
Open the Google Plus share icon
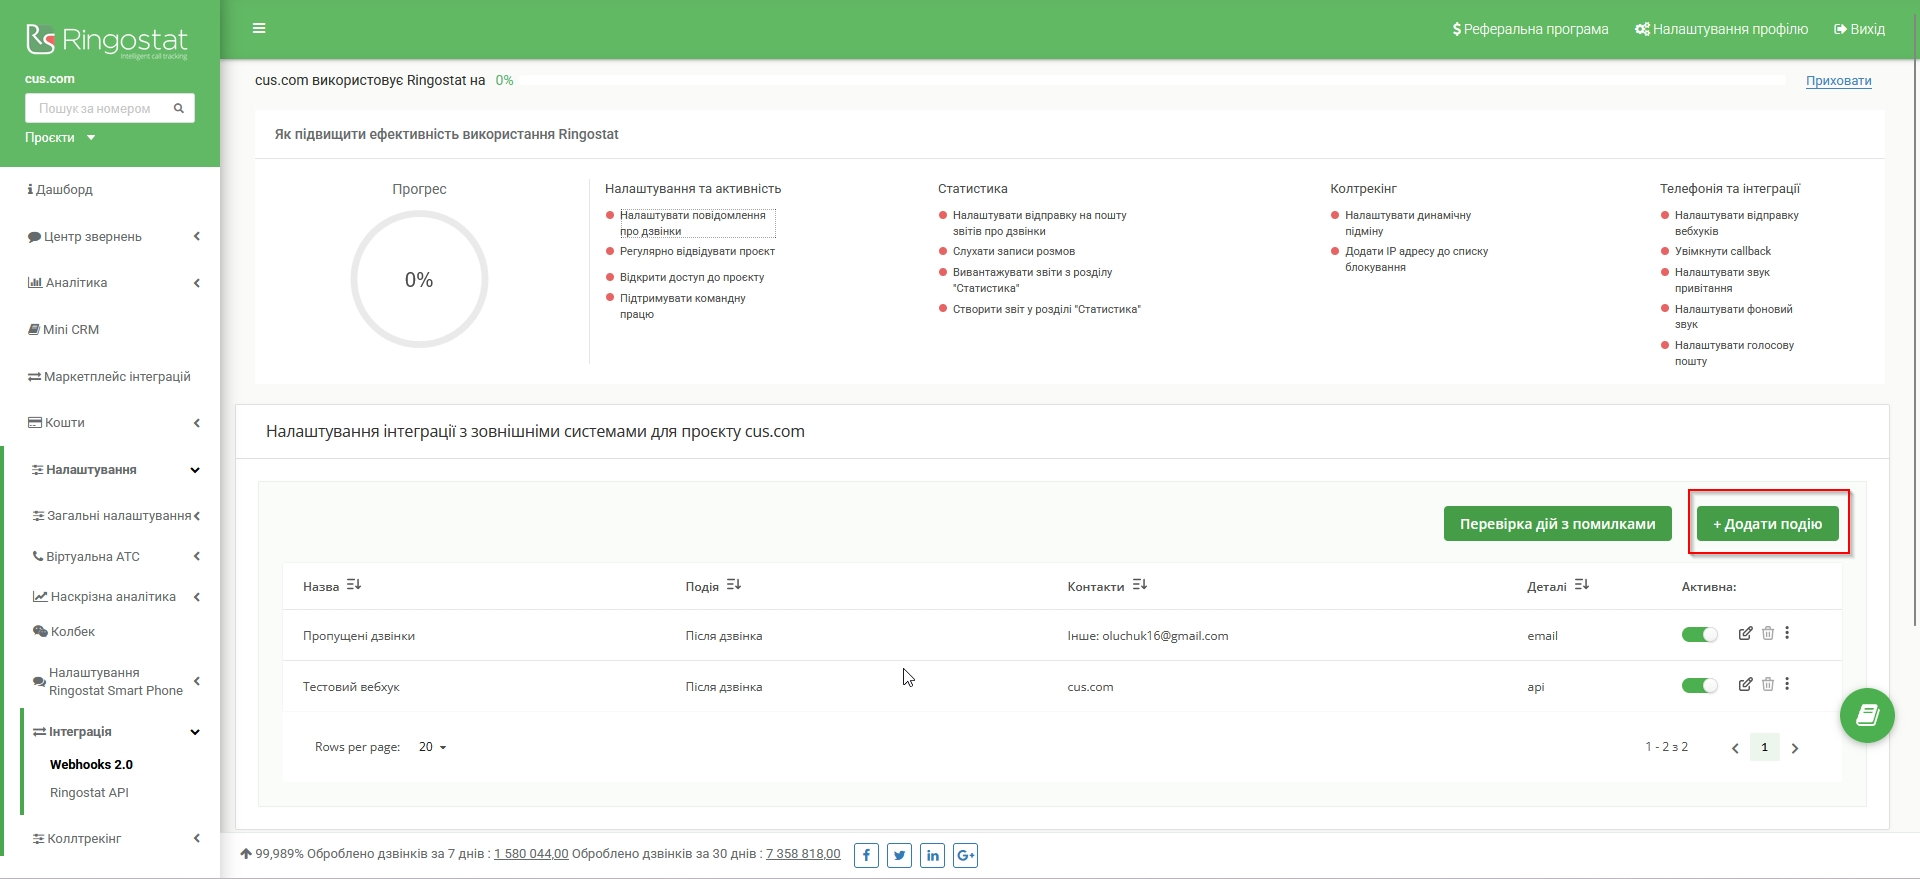click(965, 855)
